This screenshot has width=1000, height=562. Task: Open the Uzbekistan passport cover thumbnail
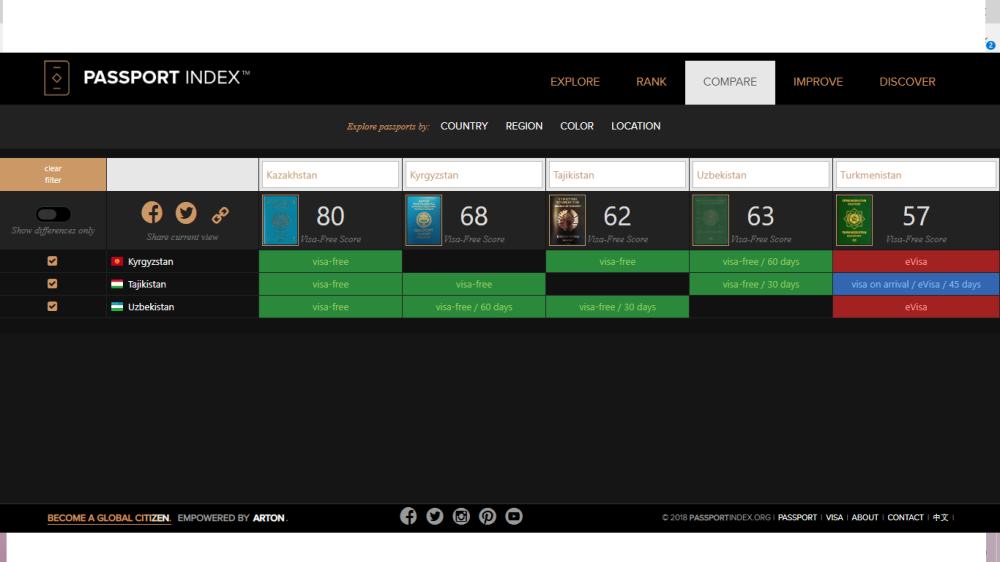pos(710,220)
